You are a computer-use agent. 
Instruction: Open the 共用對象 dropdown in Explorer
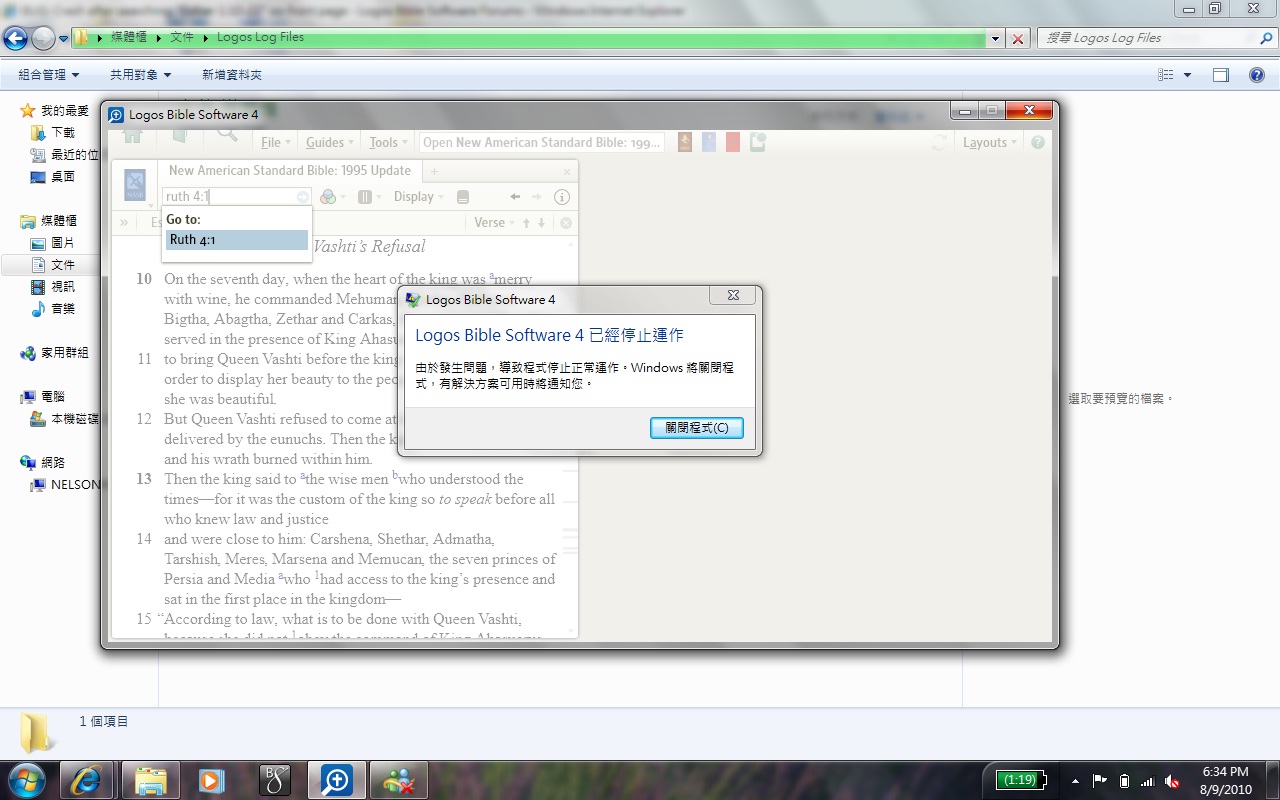click(140, 75)
